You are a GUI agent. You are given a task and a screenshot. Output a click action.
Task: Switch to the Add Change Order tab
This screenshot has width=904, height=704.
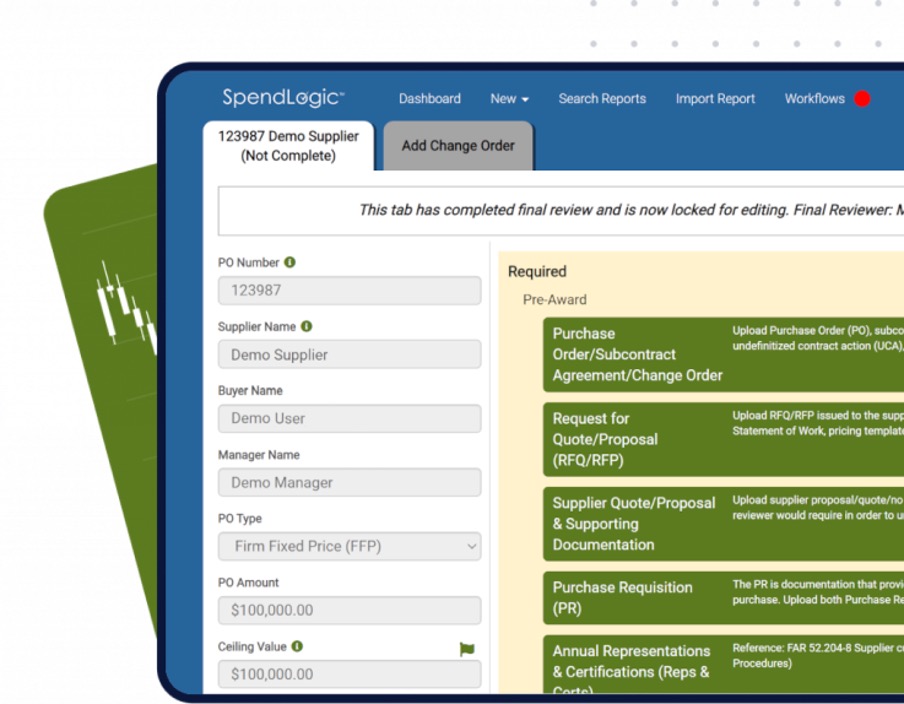[458, 146]
